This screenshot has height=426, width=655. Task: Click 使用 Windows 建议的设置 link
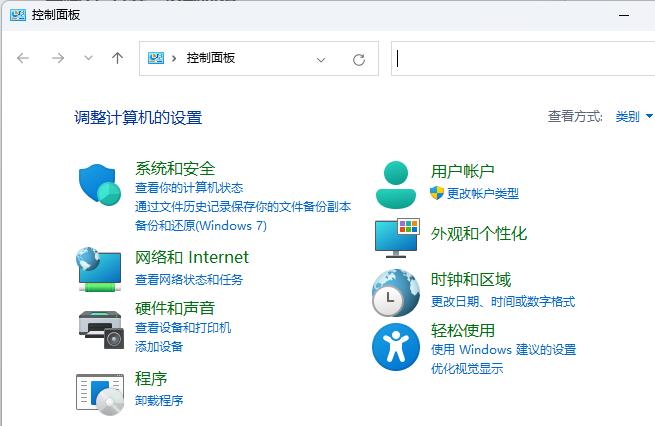[x=503, y=349]
